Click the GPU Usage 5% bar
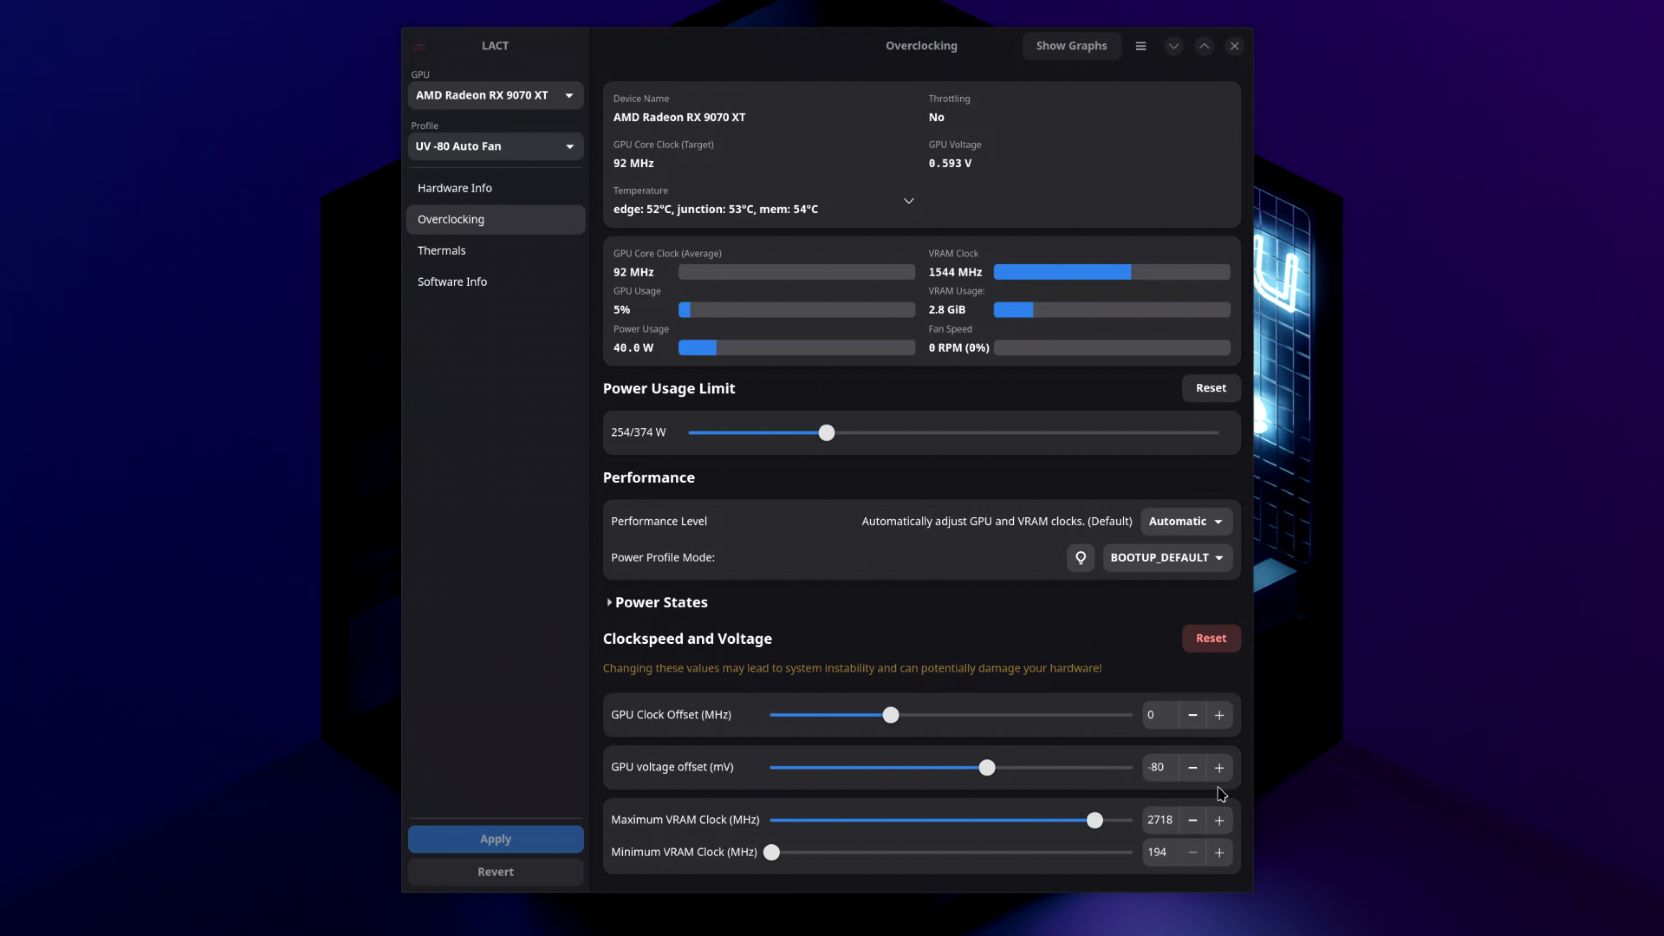This screenshot has width=1664, height=936. 797,310
